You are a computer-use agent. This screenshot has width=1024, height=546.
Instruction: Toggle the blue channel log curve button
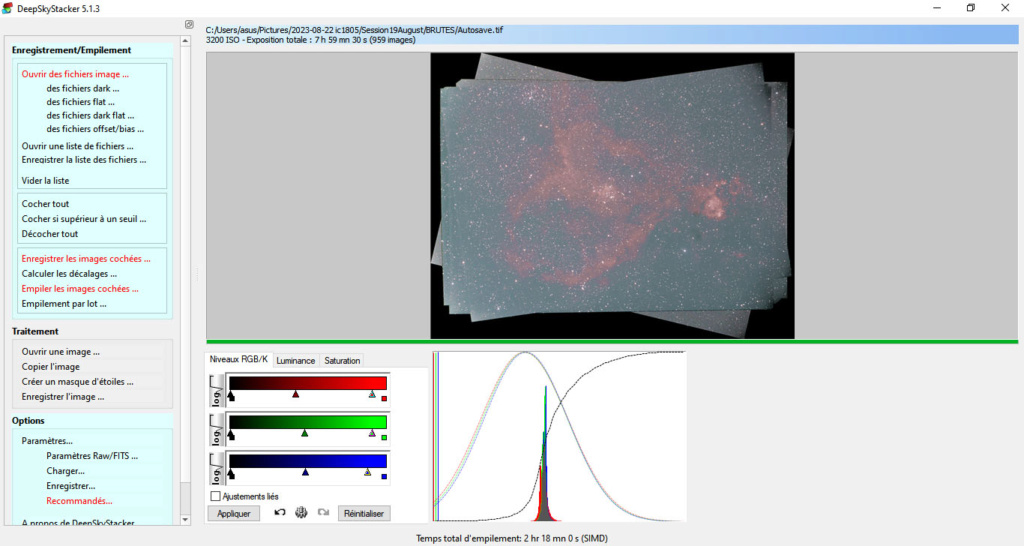click(216, 467)
